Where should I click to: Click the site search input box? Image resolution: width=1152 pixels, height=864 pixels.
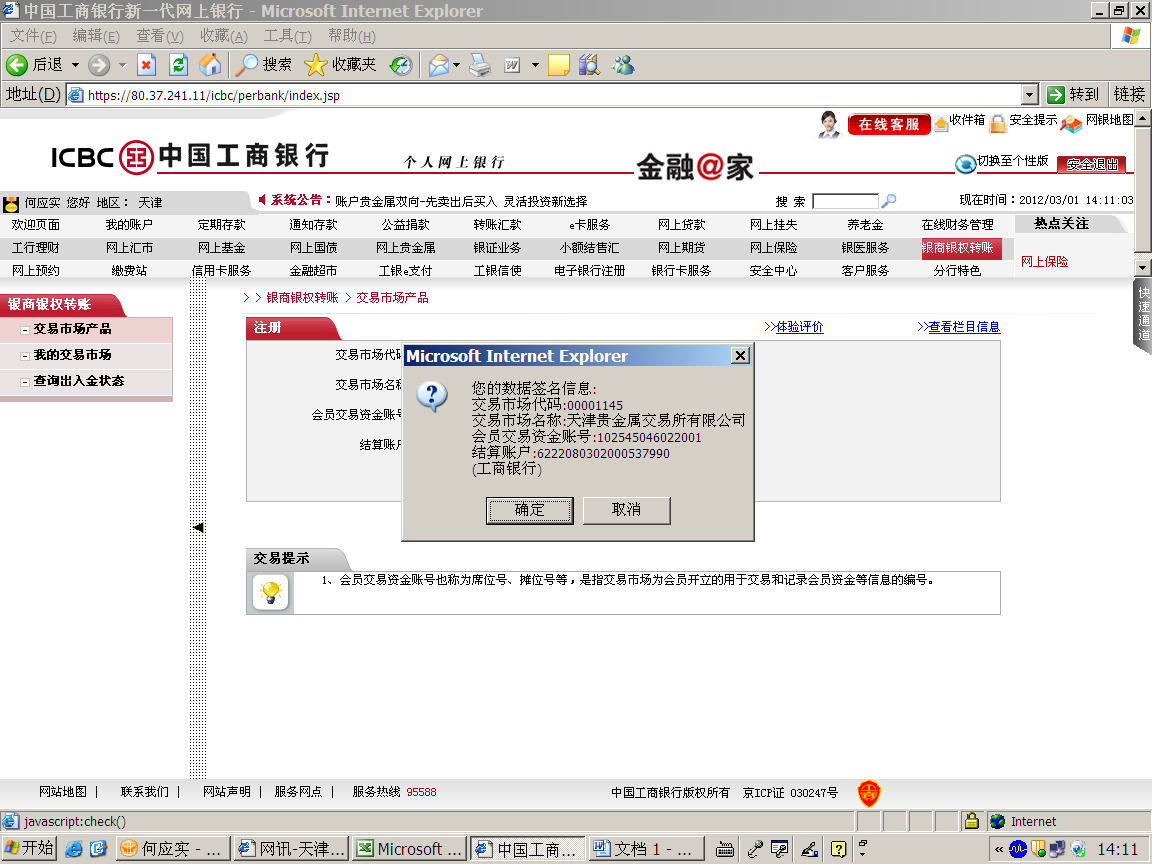pos(845,201)
